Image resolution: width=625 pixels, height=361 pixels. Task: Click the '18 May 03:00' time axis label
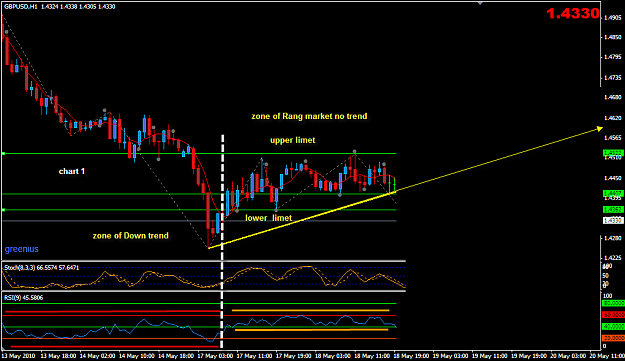[x=333, y=356]
